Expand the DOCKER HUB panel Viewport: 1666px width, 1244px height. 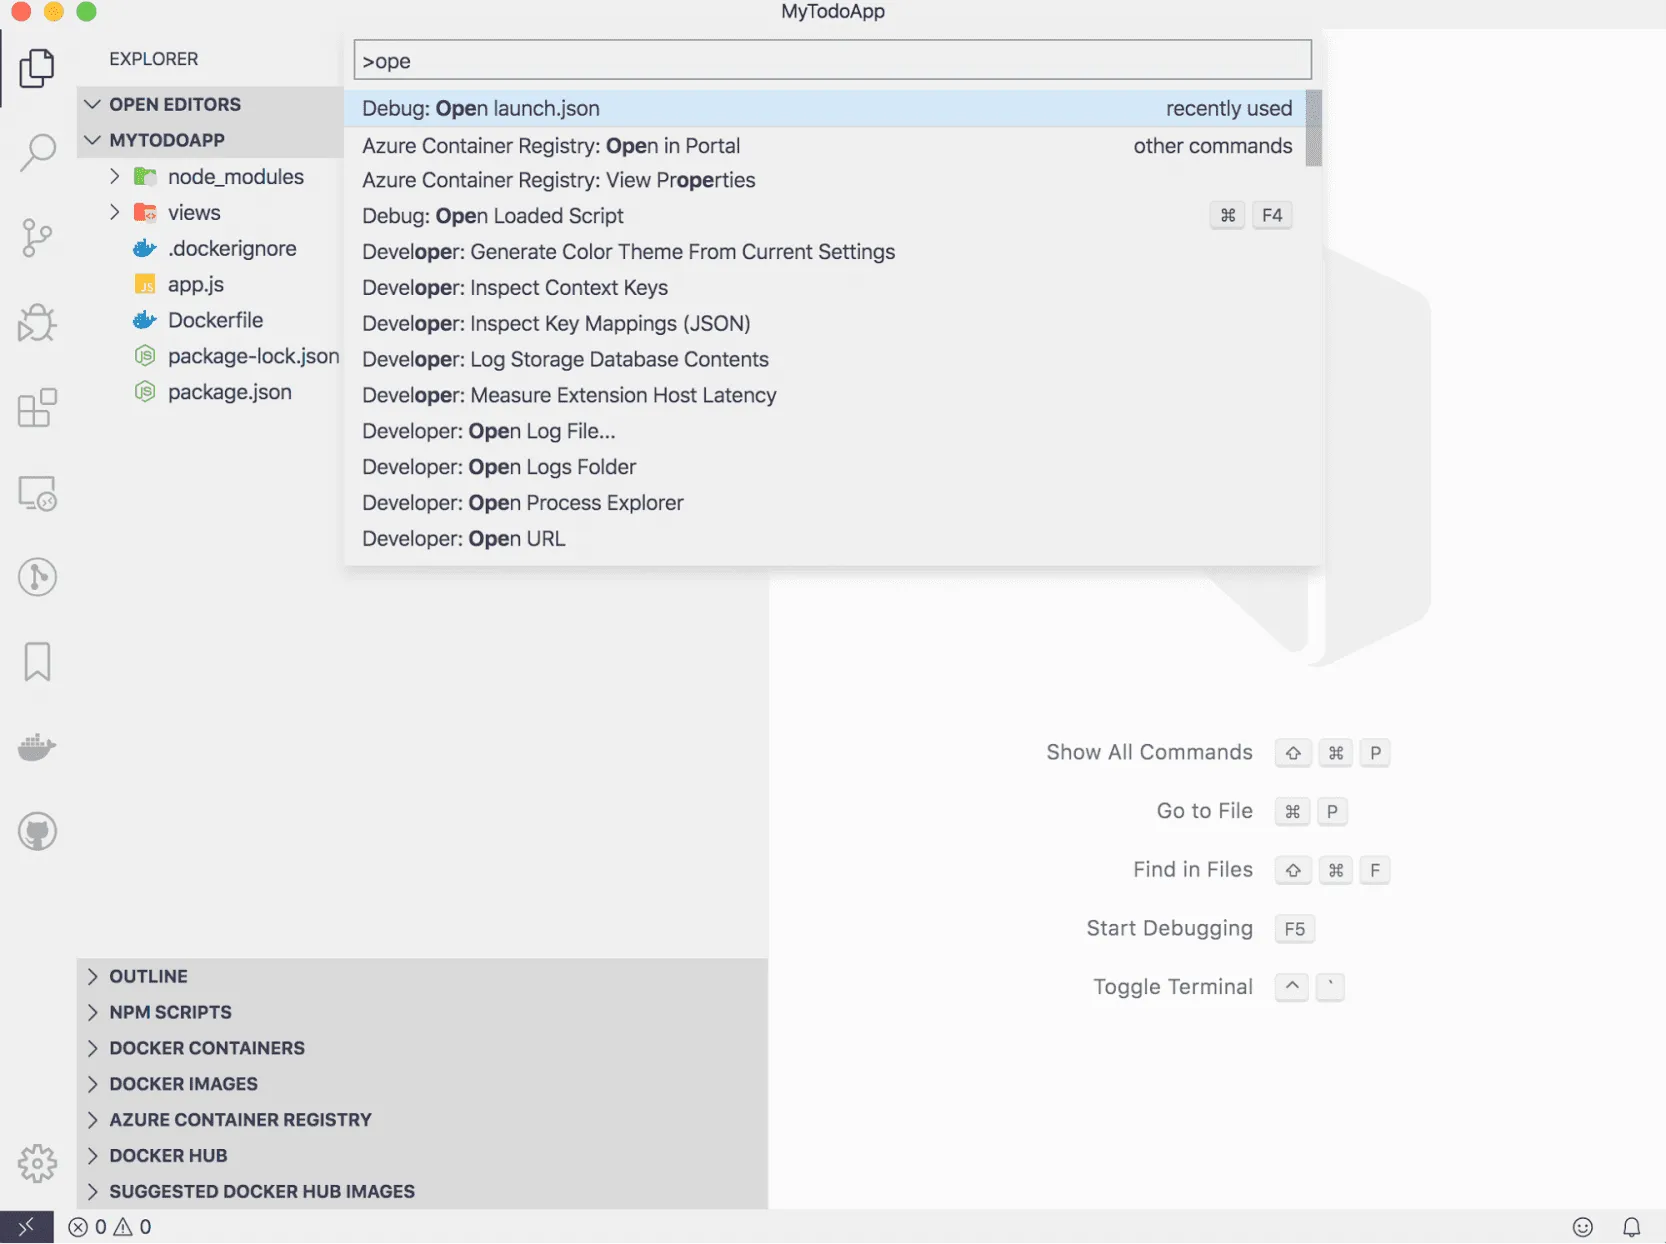click(422, 1156)
